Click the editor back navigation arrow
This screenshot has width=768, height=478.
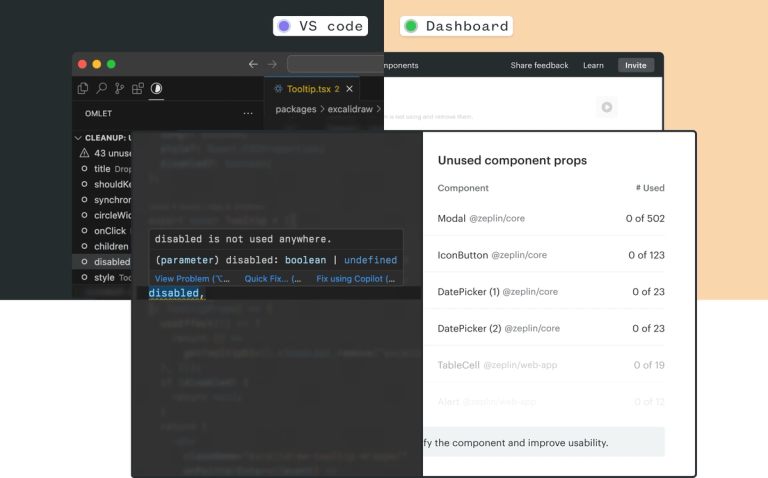253,64
